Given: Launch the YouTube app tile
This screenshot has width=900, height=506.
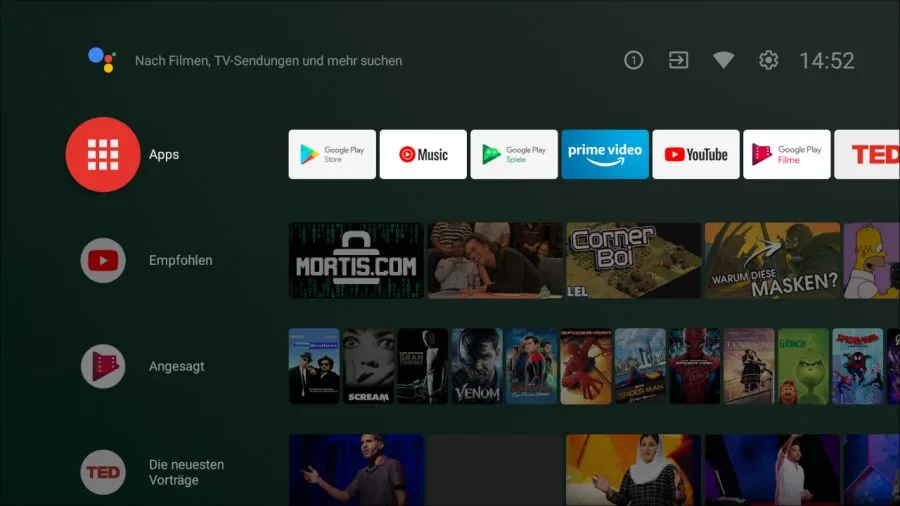Looking at the screenshot, I should click(696, 154).
